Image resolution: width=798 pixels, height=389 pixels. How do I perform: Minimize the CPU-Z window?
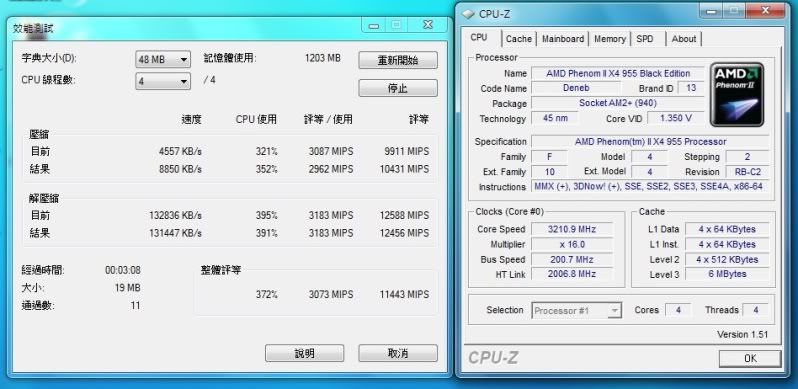tap(711, 11)
